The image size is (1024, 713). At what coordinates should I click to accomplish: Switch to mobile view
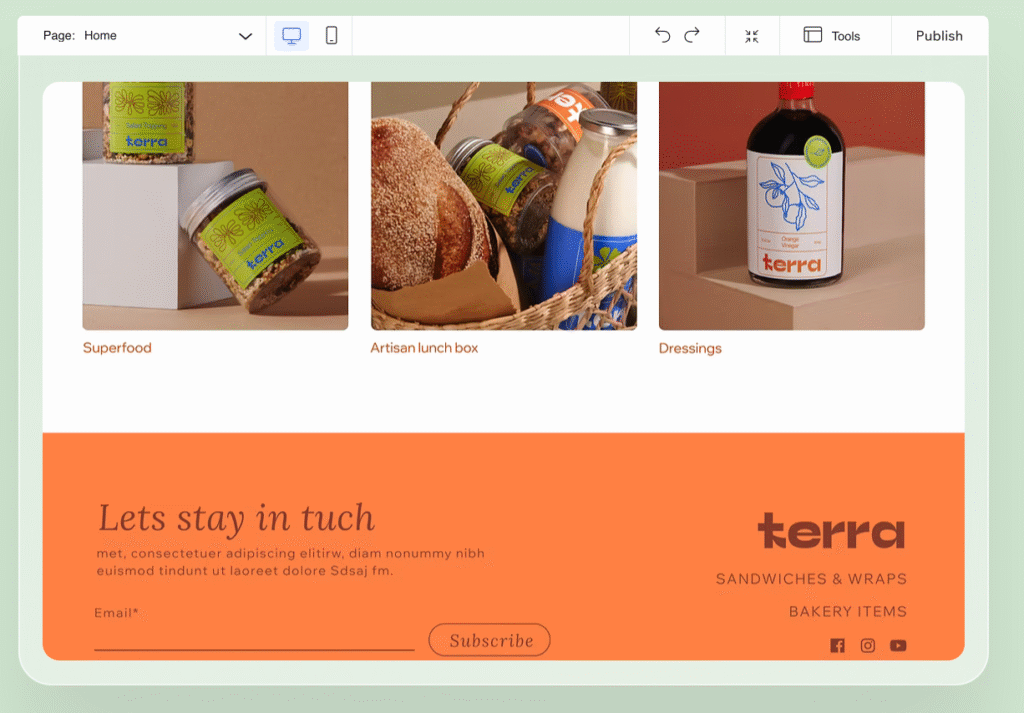pyautogui.click(x=332, y=36)
